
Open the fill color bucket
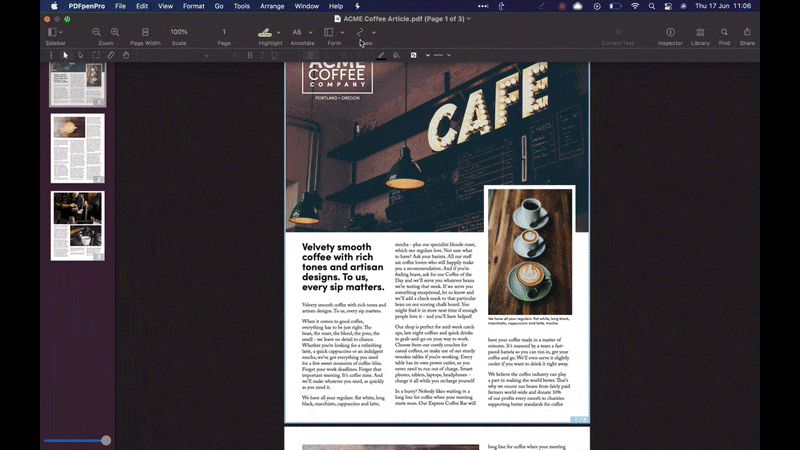(396, 55)
